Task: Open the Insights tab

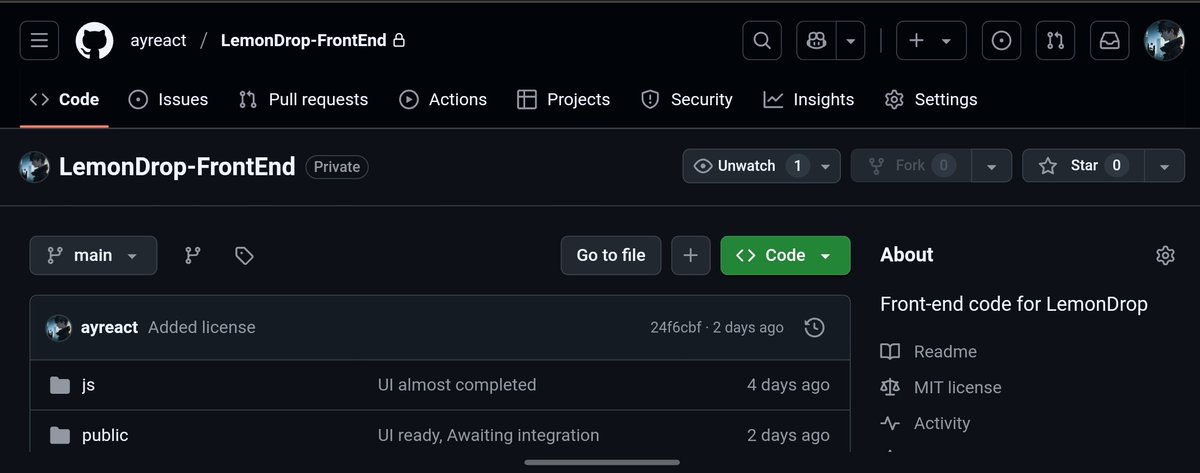Action: coord(809,99)
